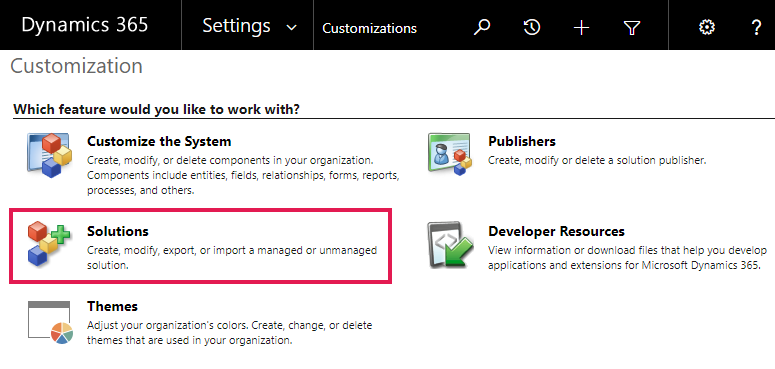Viewport: 775px width, 369px height.
Task: Click the Customize the System cubes icon
Action: click(x=49, y=155)
